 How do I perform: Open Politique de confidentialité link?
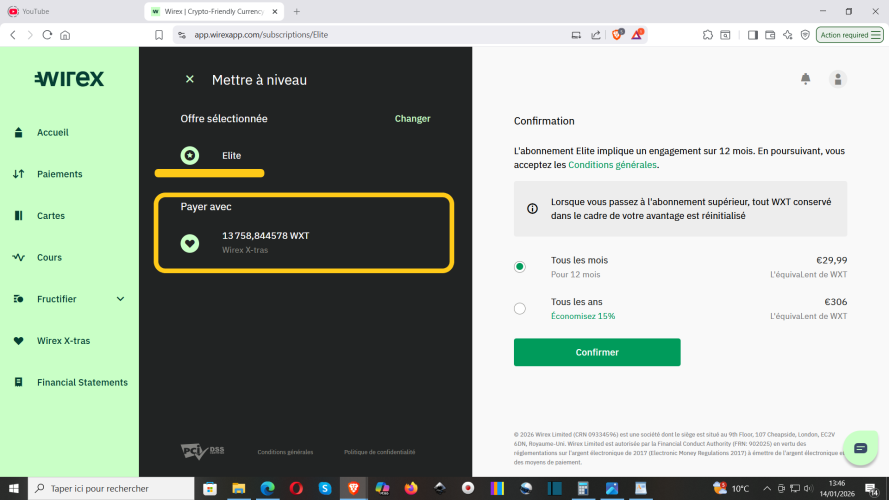point(379,452)
